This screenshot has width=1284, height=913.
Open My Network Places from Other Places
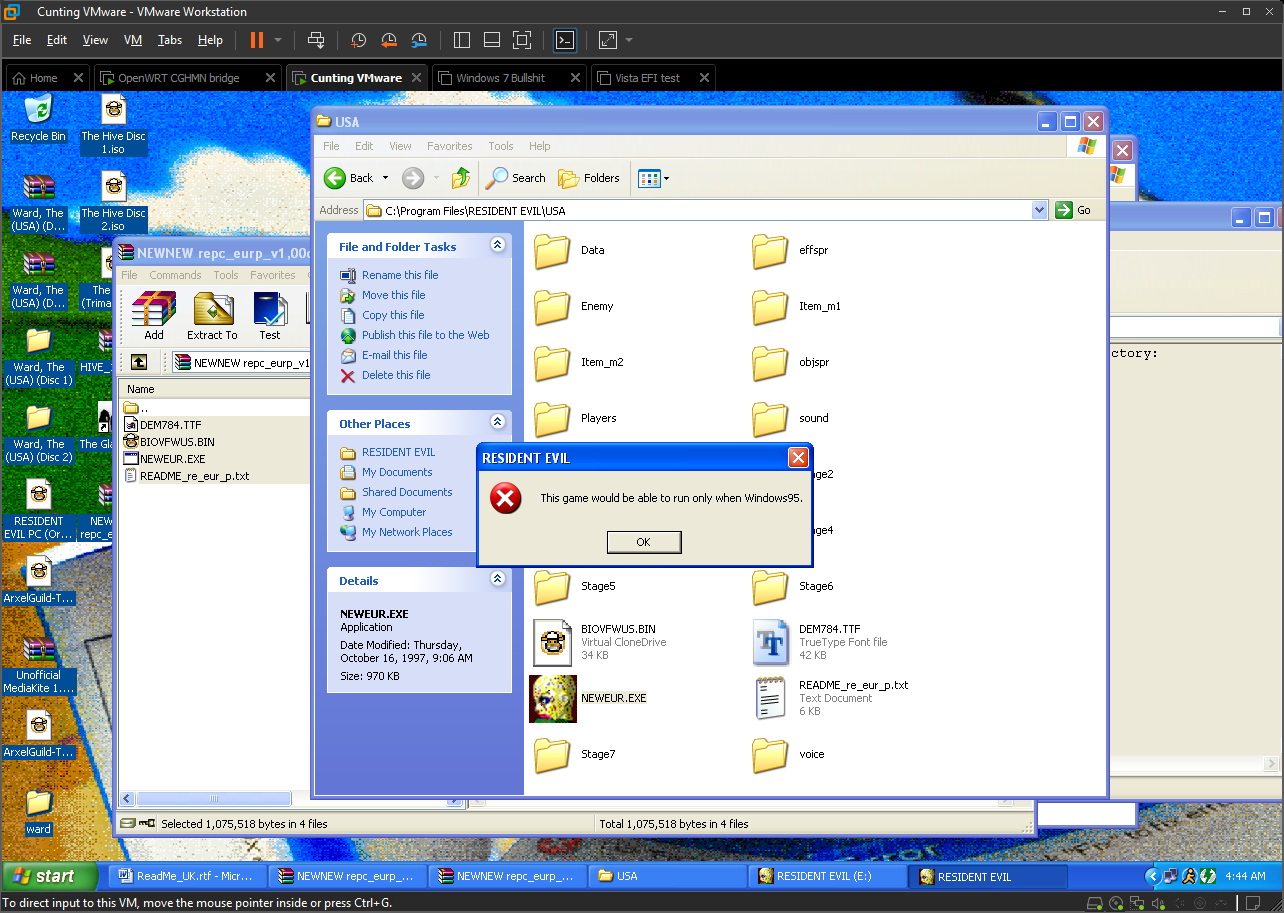407,532
